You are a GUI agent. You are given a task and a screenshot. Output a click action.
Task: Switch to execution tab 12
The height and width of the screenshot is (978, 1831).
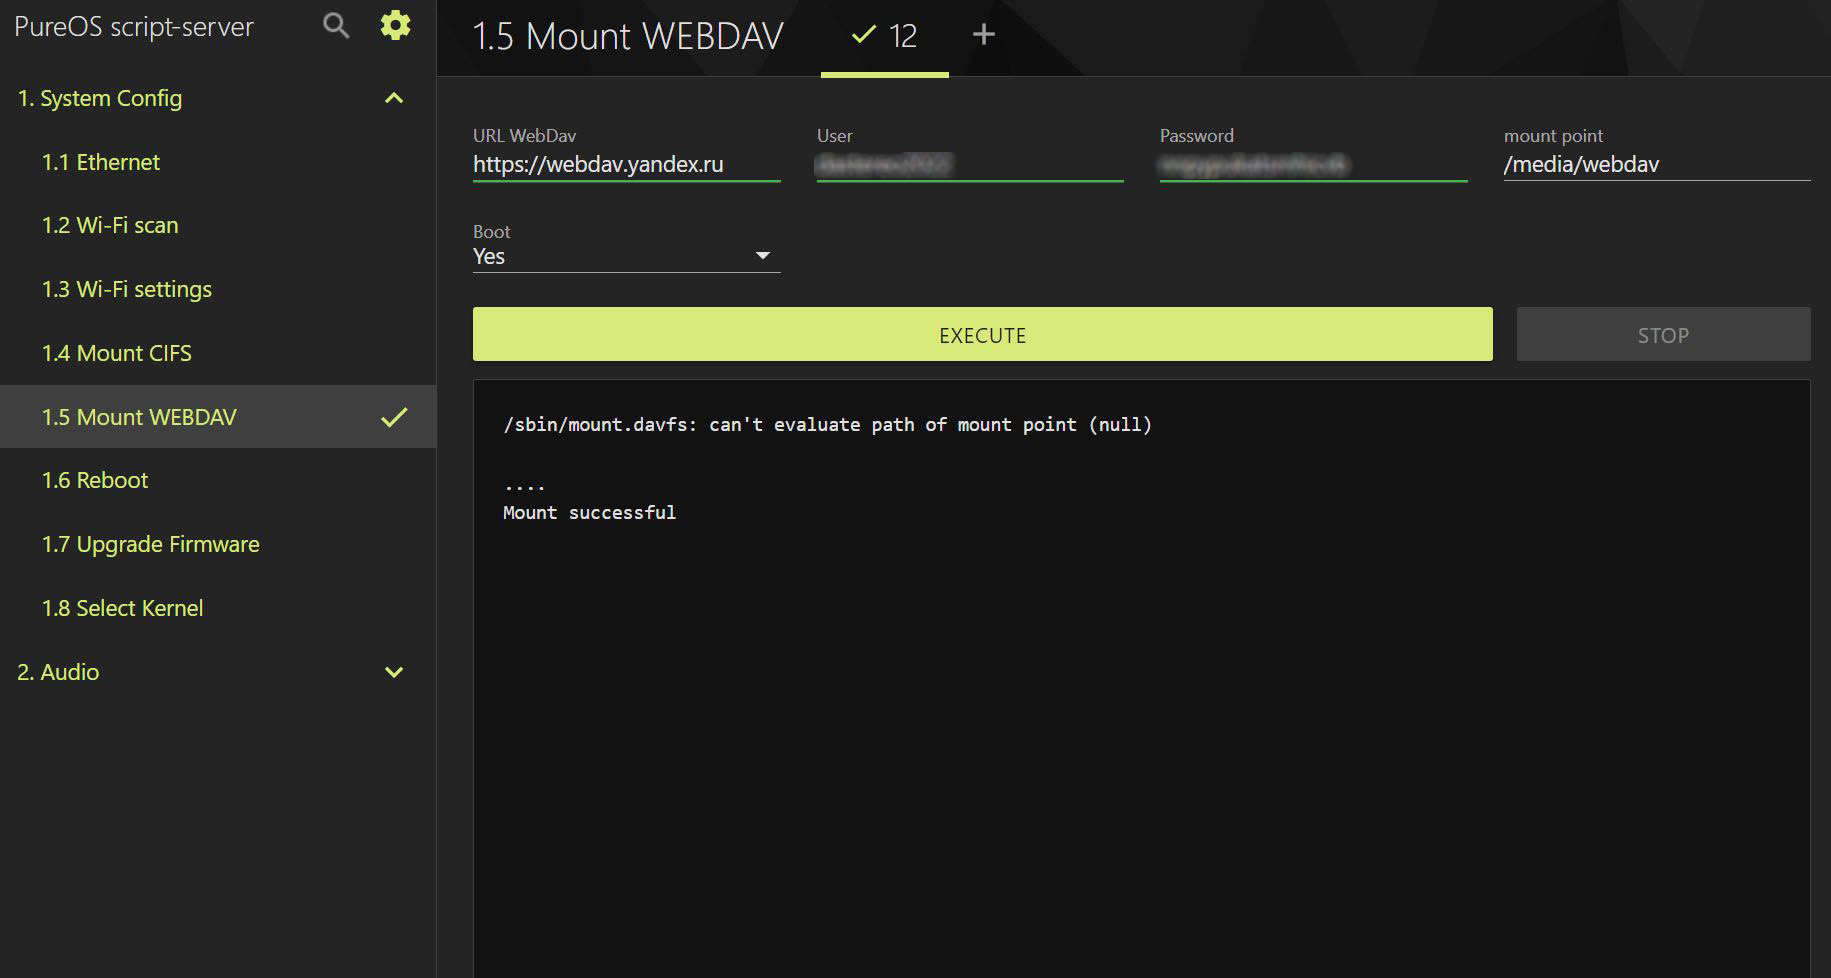[x=884, y=37]
